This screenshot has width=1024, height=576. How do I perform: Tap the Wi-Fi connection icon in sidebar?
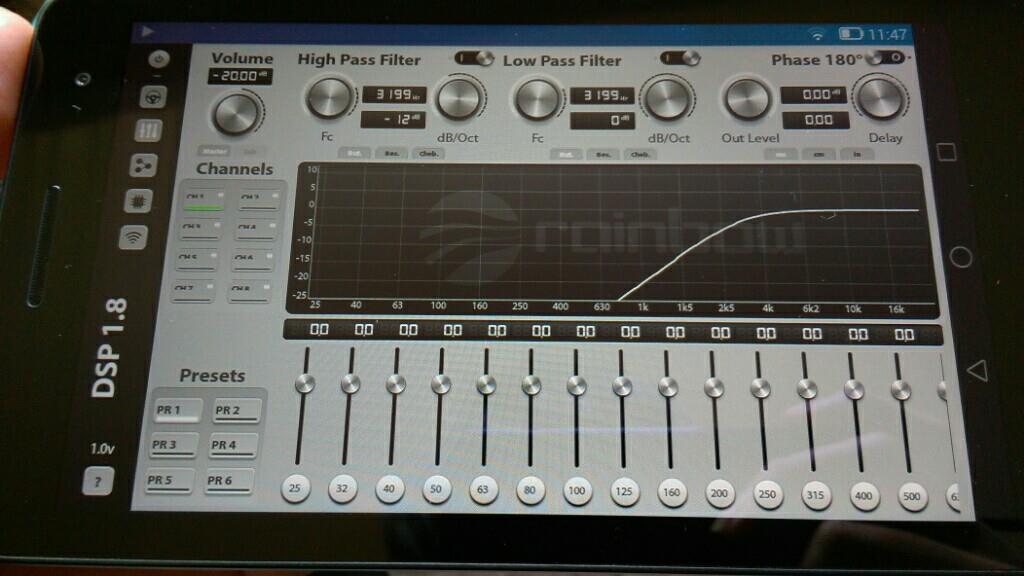(x=133, y=236)
